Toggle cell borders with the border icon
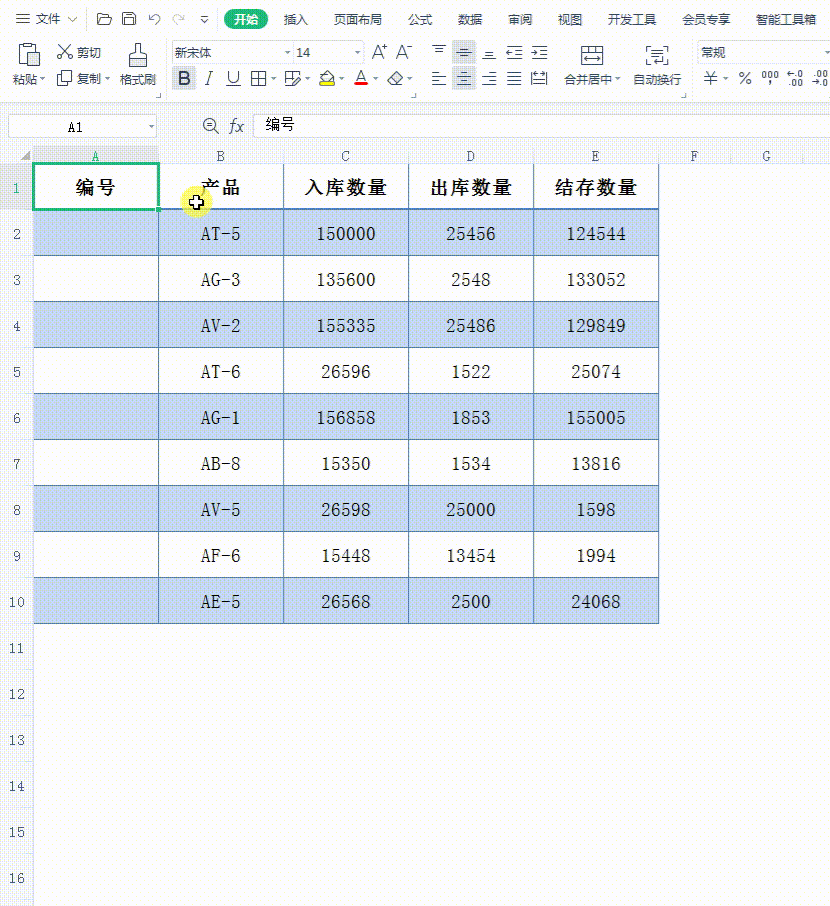The height and width of the screenshot is (906, 830). [x=257, y=77]
